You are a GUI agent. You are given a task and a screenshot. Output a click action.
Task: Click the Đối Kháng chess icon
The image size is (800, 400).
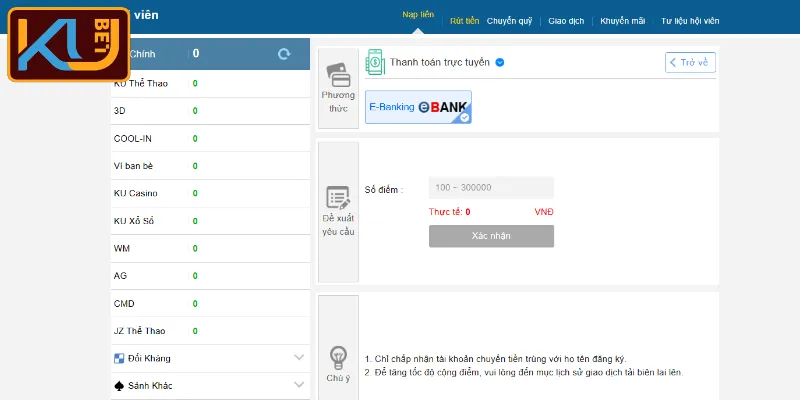(x=119, y=358)
